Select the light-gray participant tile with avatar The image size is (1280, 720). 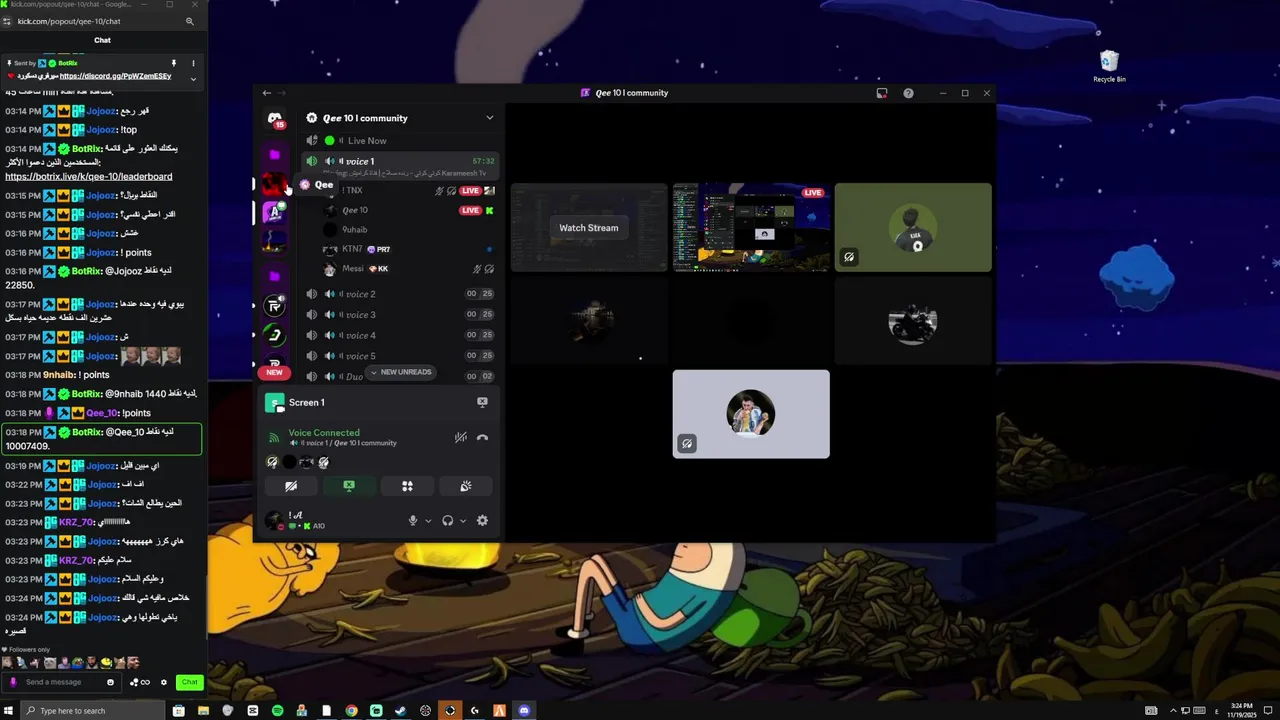pyautogui.click(x=751, y=414)
